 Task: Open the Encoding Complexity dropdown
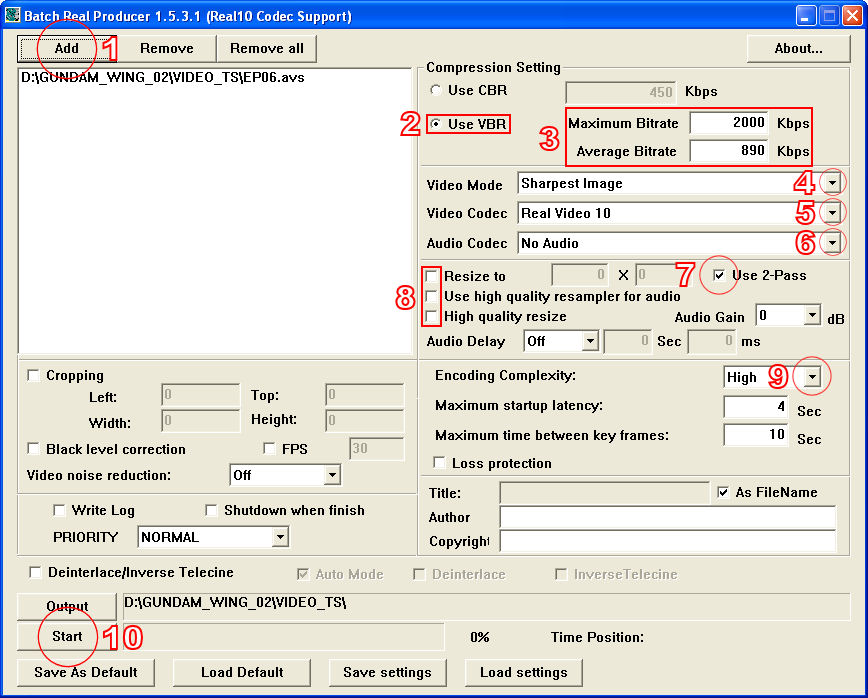click(x=812, y=377)
